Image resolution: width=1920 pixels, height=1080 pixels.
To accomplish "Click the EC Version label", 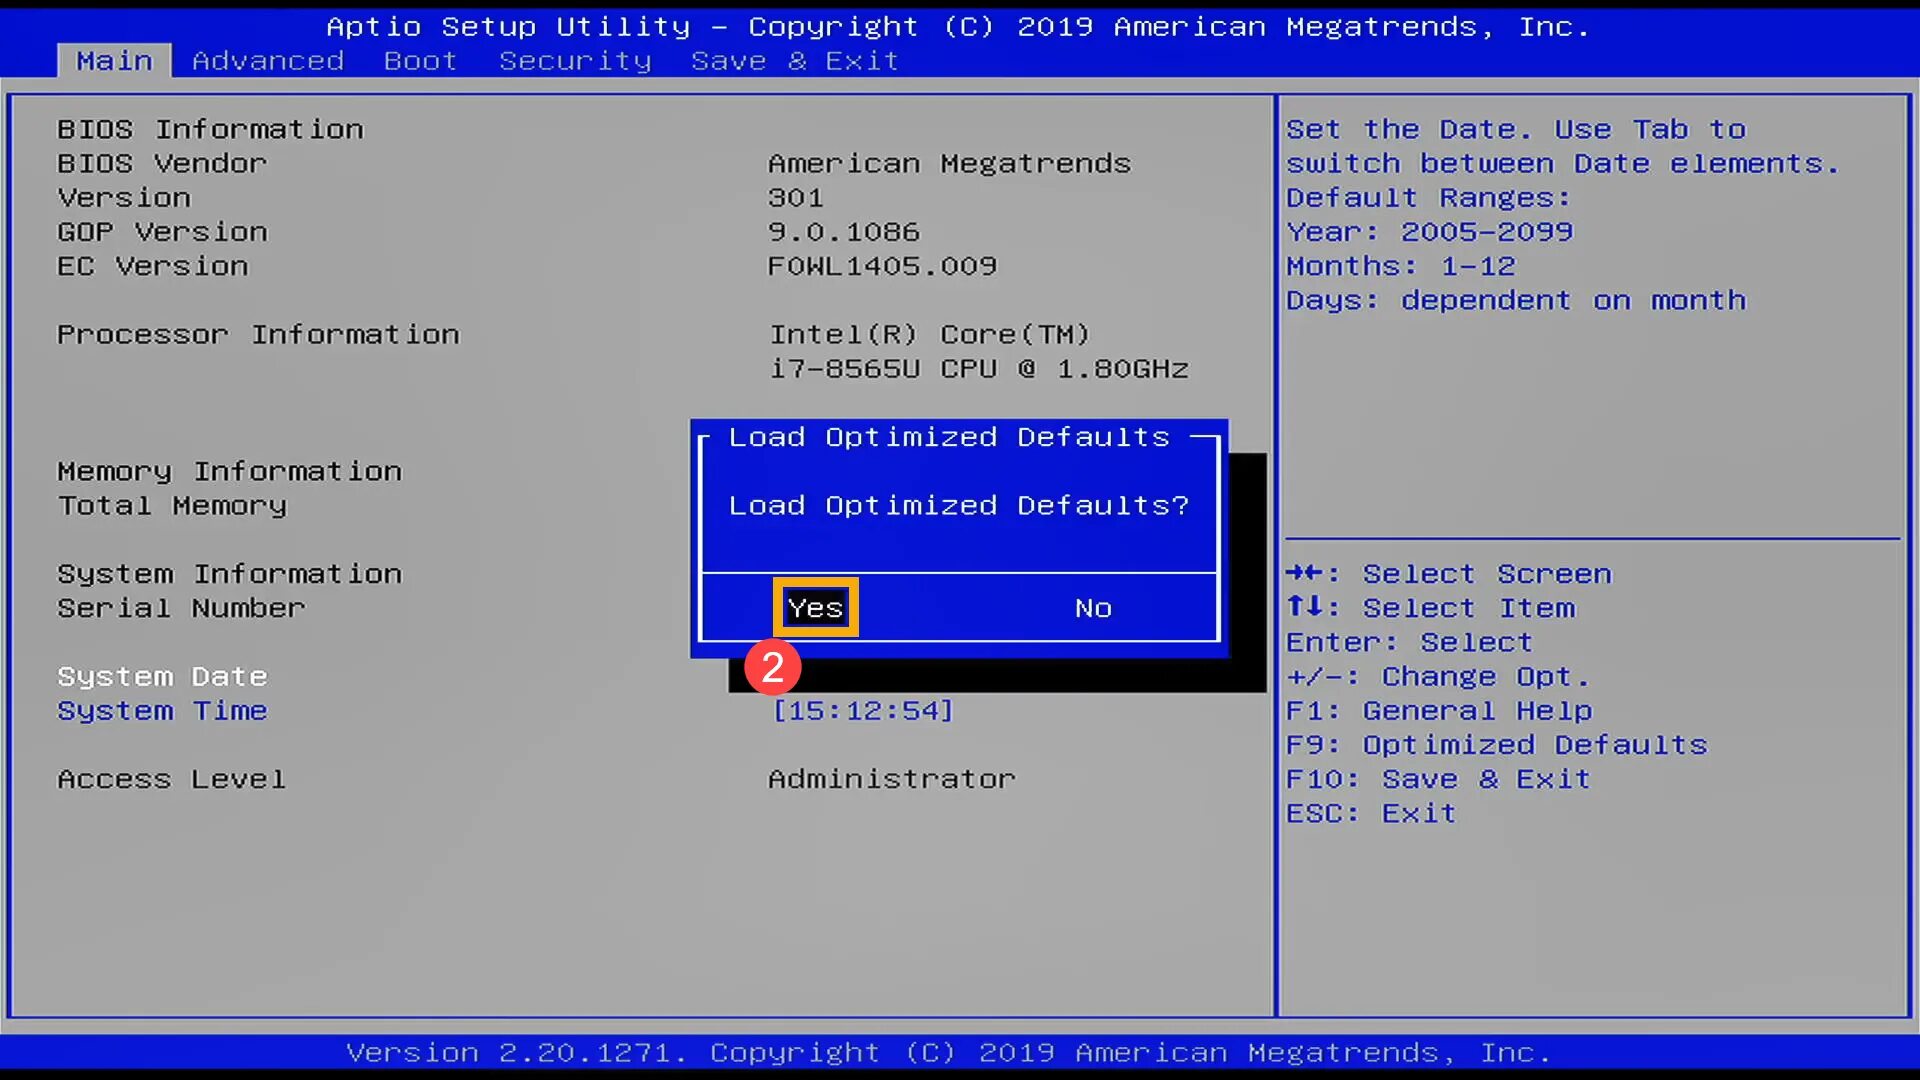I will point(153,266).
